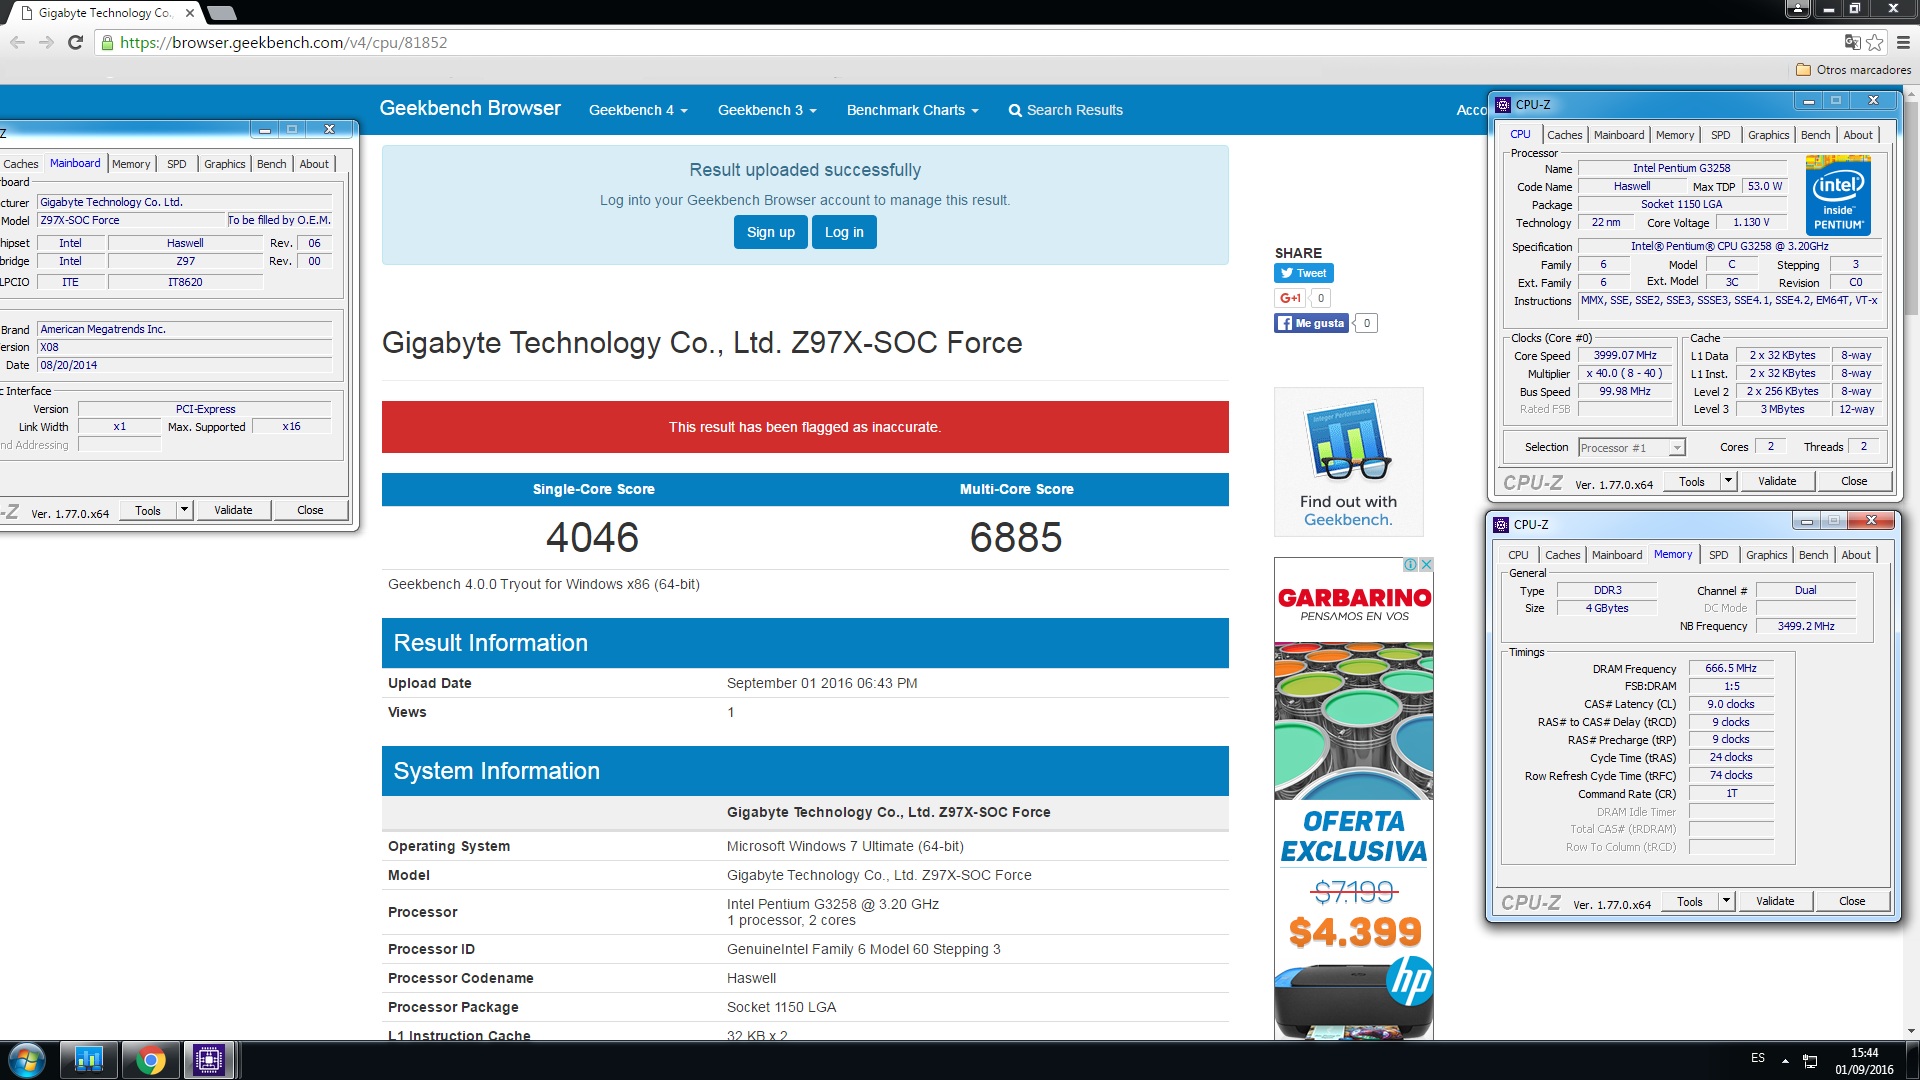Open Chrome from the taskbar
The width and height of the screenshot is (1920, 1080).
coord(150,1060)
